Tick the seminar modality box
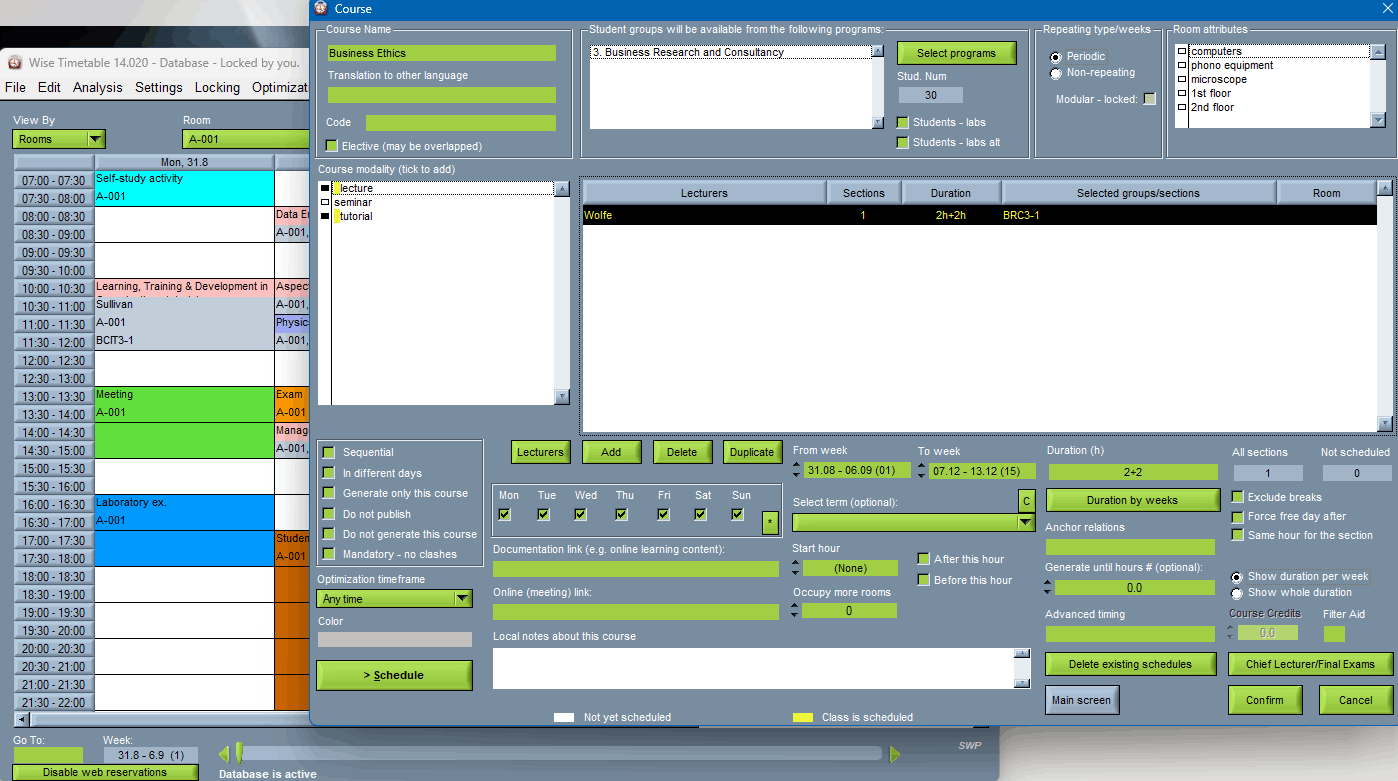This screenshot has height=781, width=1398. tap(325, 202)
